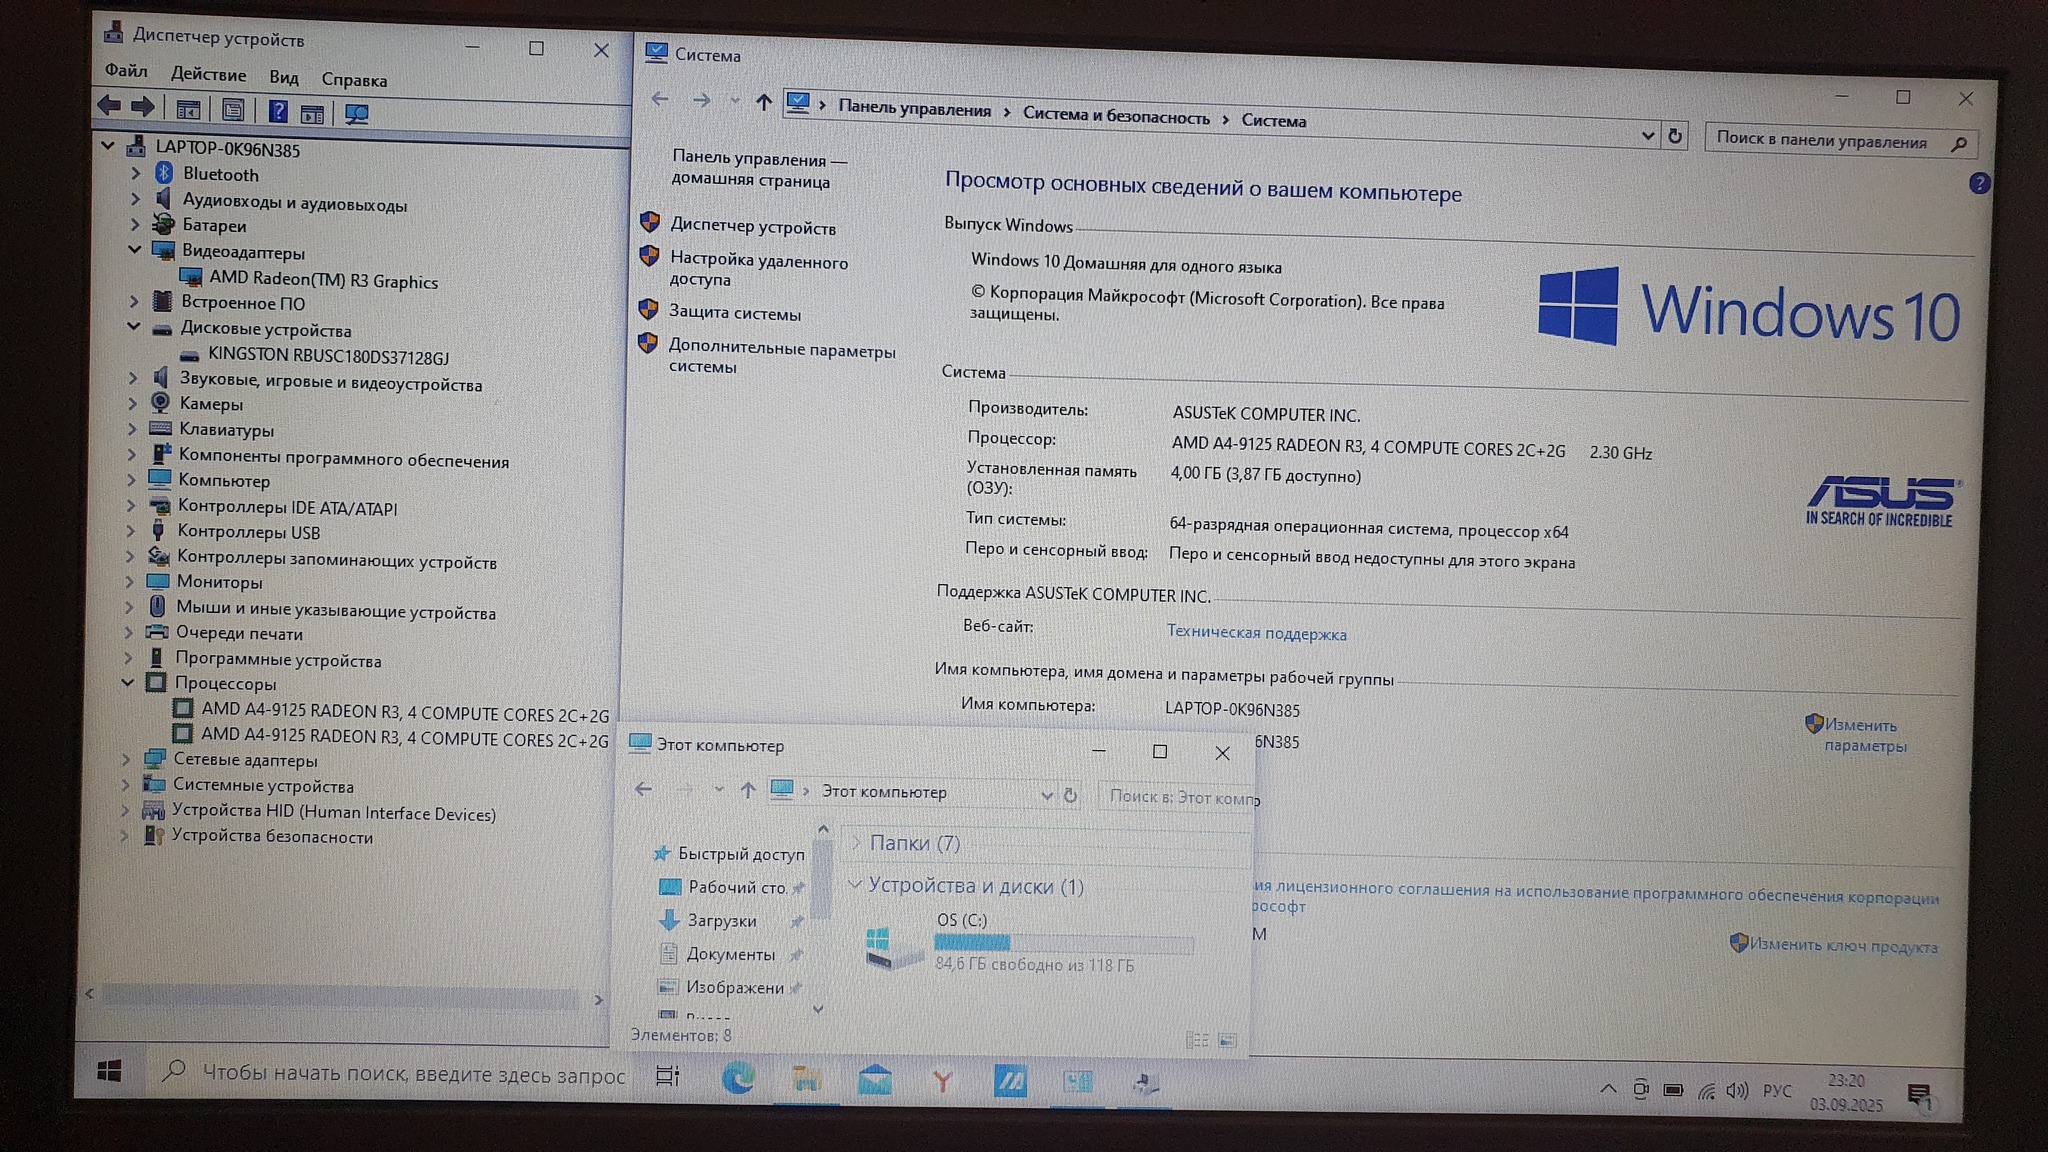This screenshot has height=1152, width=2048.
Task: Open the Справка menu
Action: tap(354, 79)
